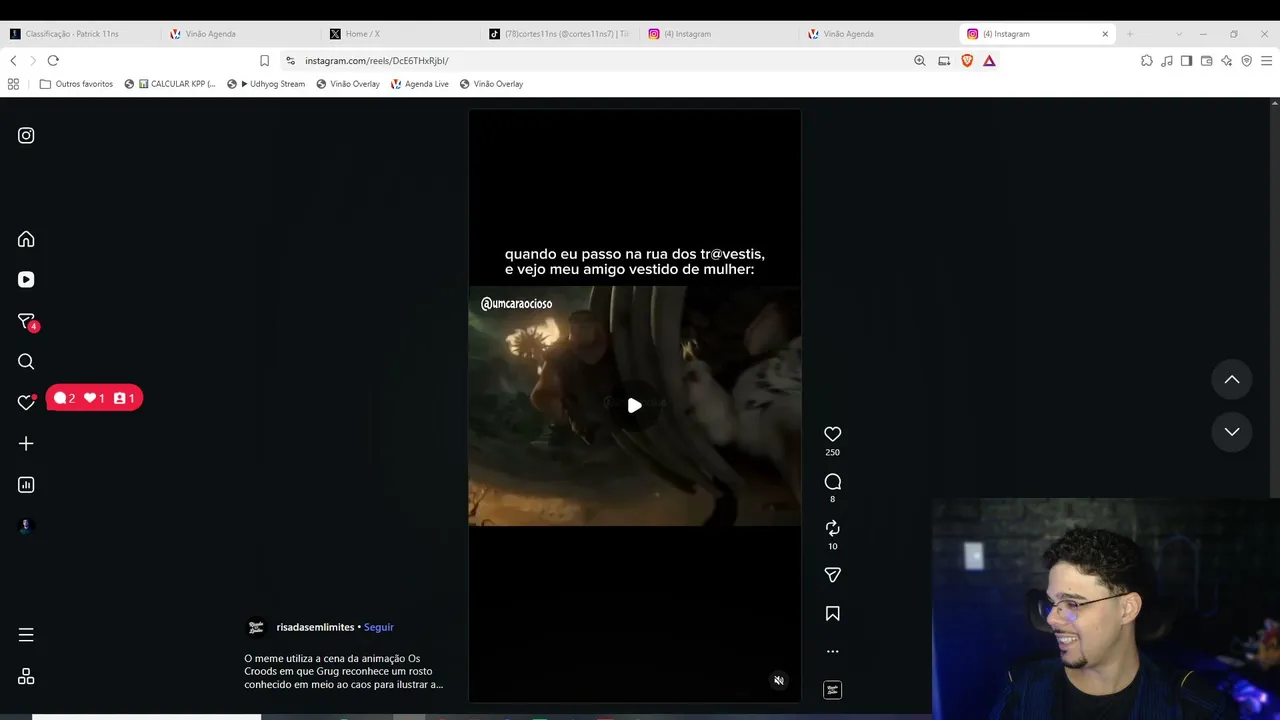The image size is (1280, 720).
Task: Open the dashboard chart icon in sidebar
Action: [26, 485]
